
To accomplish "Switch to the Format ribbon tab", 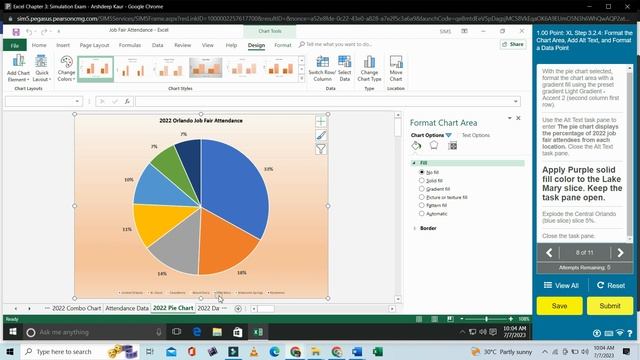I will click(x=283, y=45).
